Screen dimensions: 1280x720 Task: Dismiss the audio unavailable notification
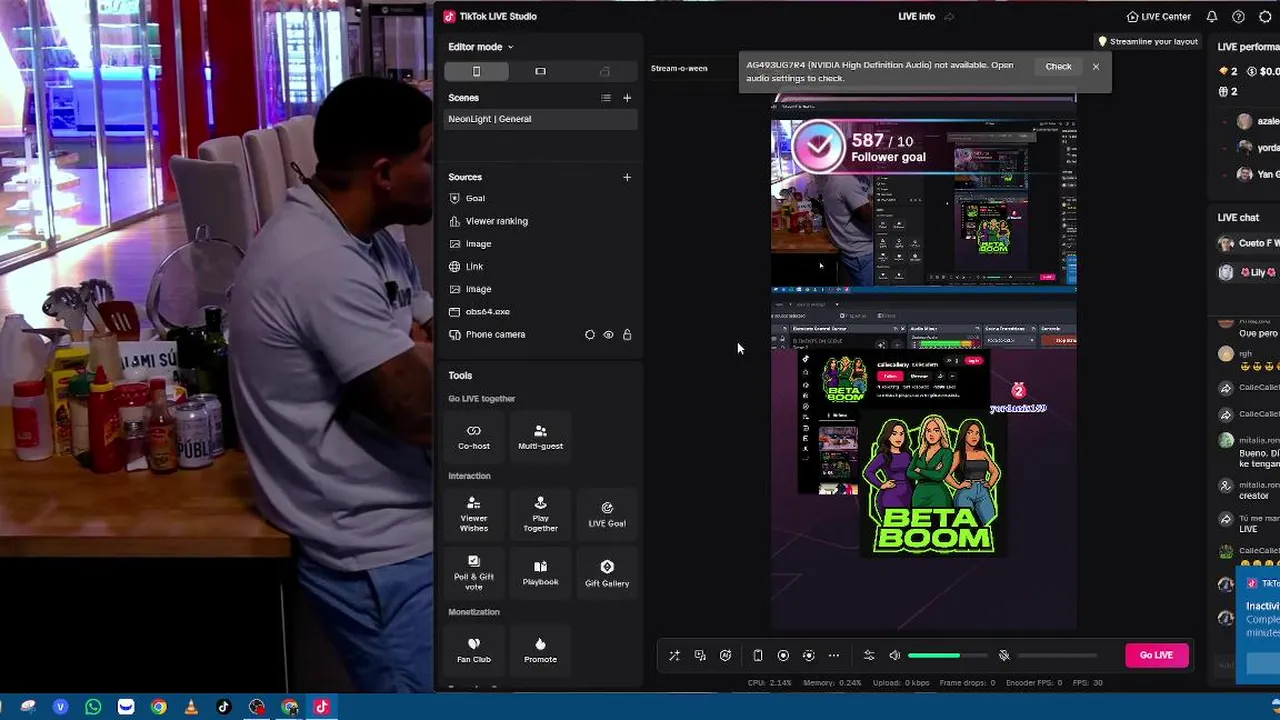(1096, 67)
